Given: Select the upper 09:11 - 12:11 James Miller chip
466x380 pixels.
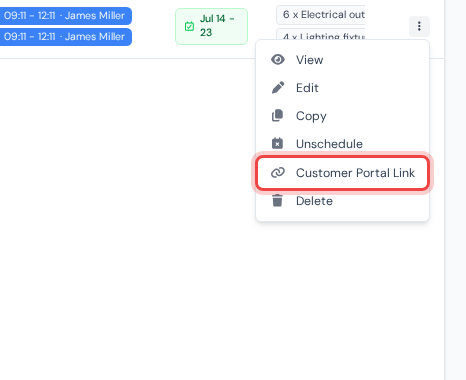Looking at the screenshot, I should [x=65, y=16].
